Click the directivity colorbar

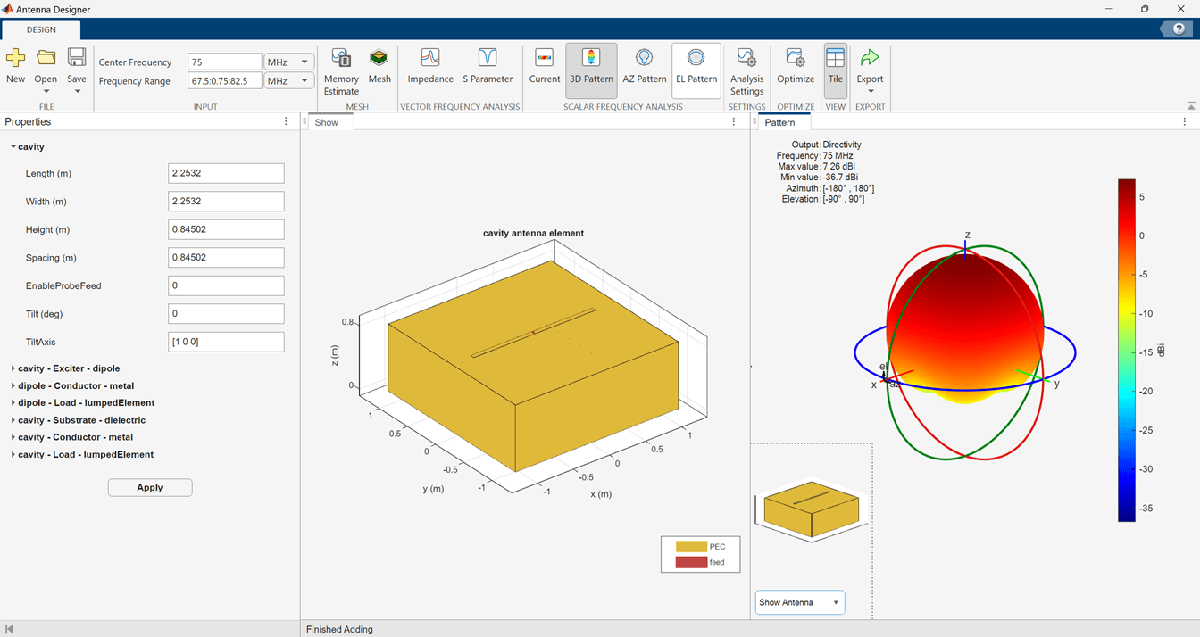coord(1127,350)
